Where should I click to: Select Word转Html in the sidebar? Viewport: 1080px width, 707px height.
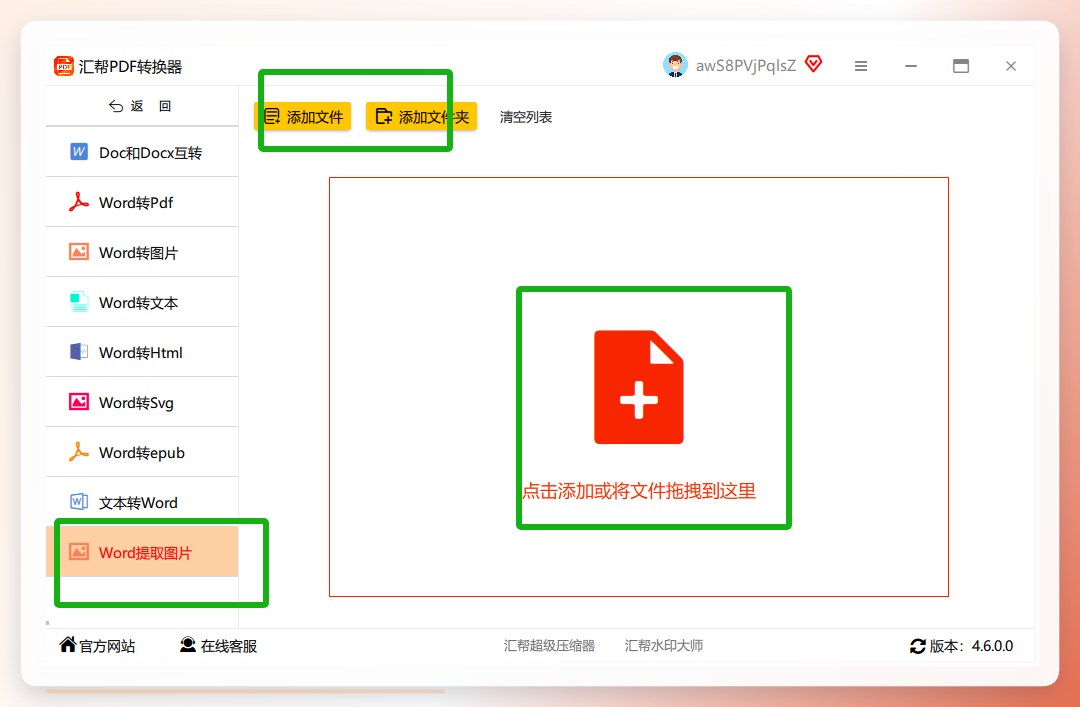pyautogui.click(x=142, y=352)
